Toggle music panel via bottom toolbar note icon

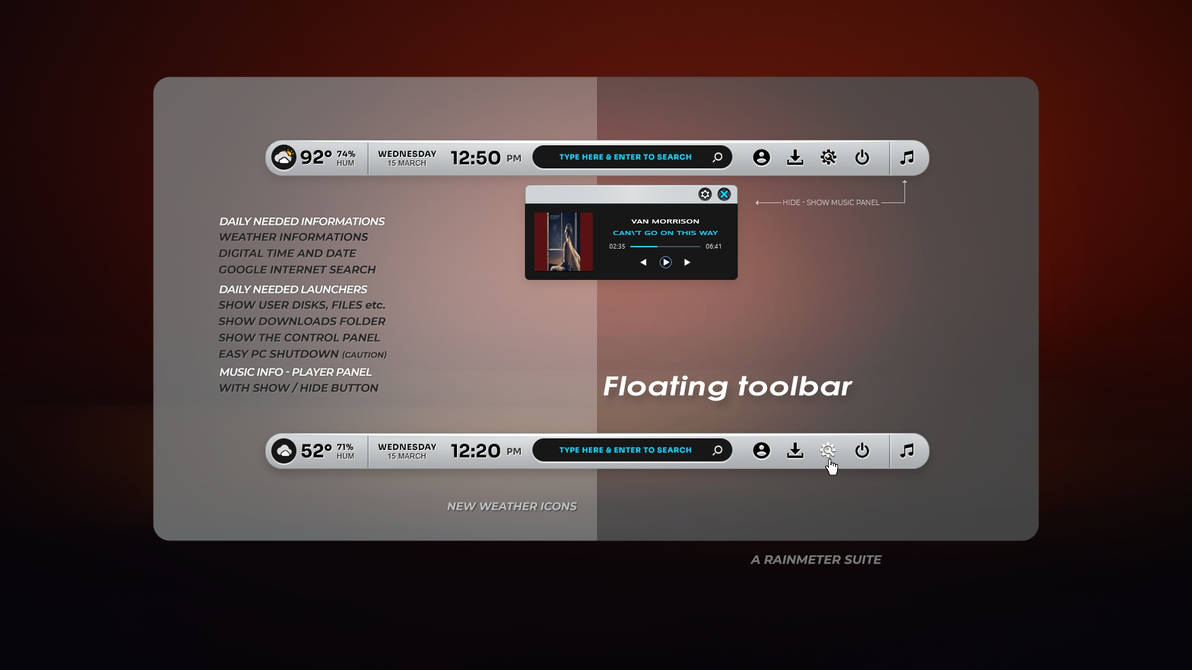pos(907,450)
